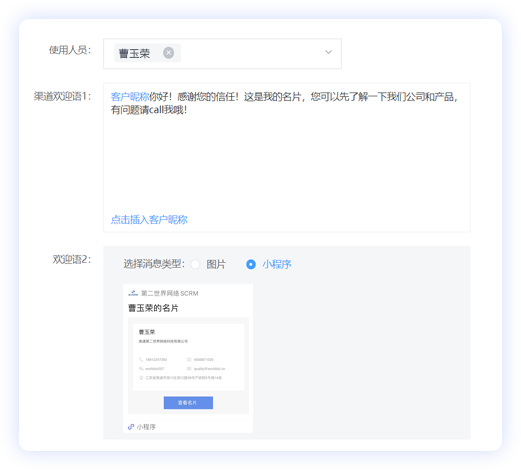Remove the 曹玉荣 tag with its x icon

tap(168, 53)
